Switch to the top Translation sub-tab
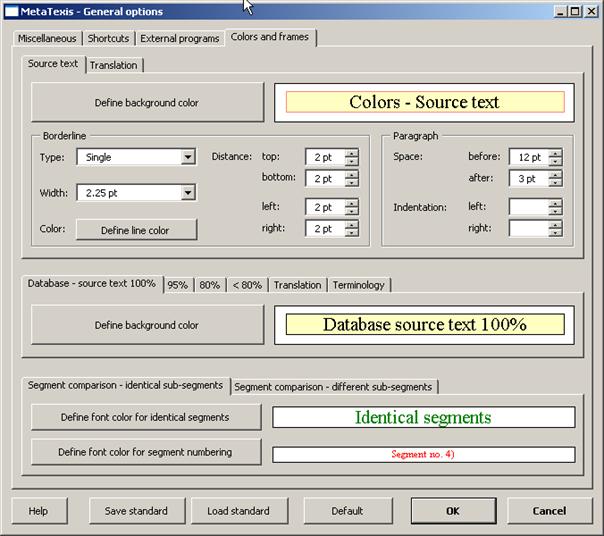Viewport: 604px width, 536px height. (114, 65)
